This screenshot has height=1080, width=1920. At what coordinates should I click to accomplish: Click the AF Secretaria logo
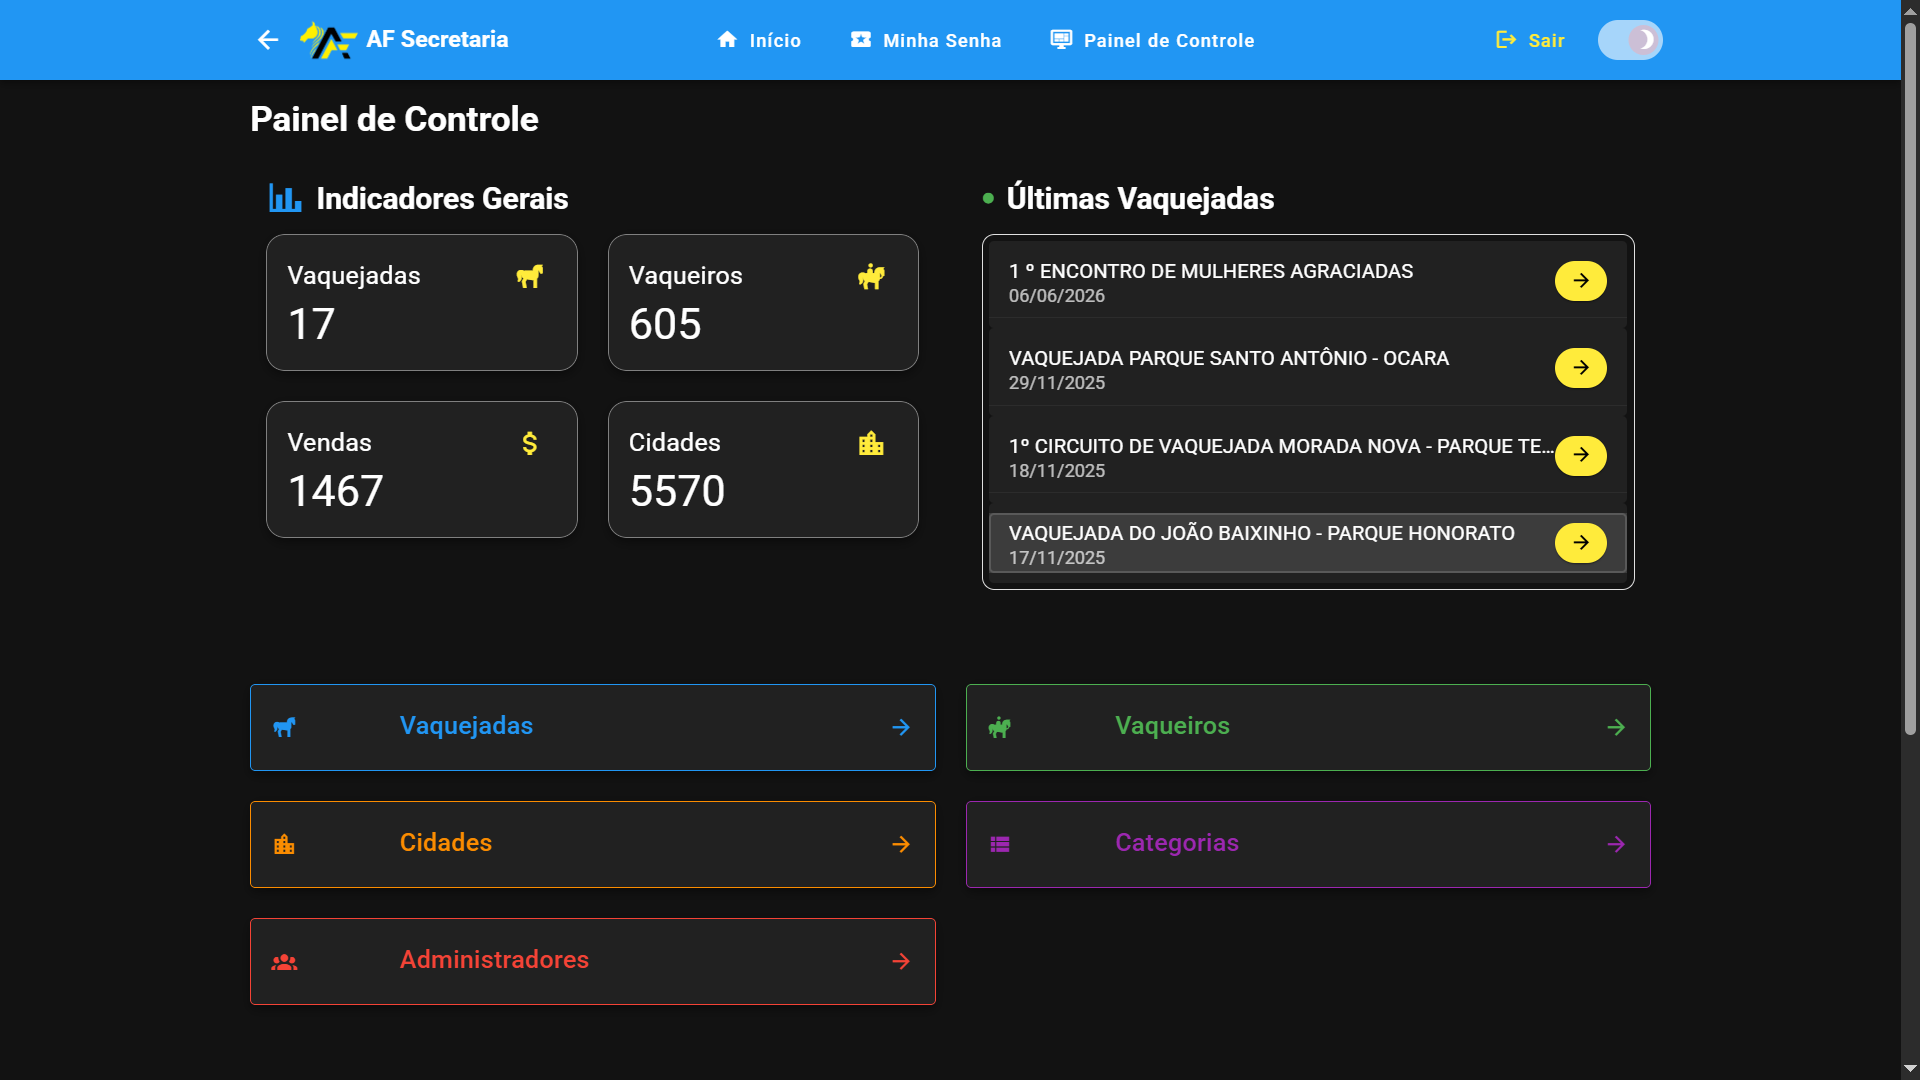click(328, 40)
